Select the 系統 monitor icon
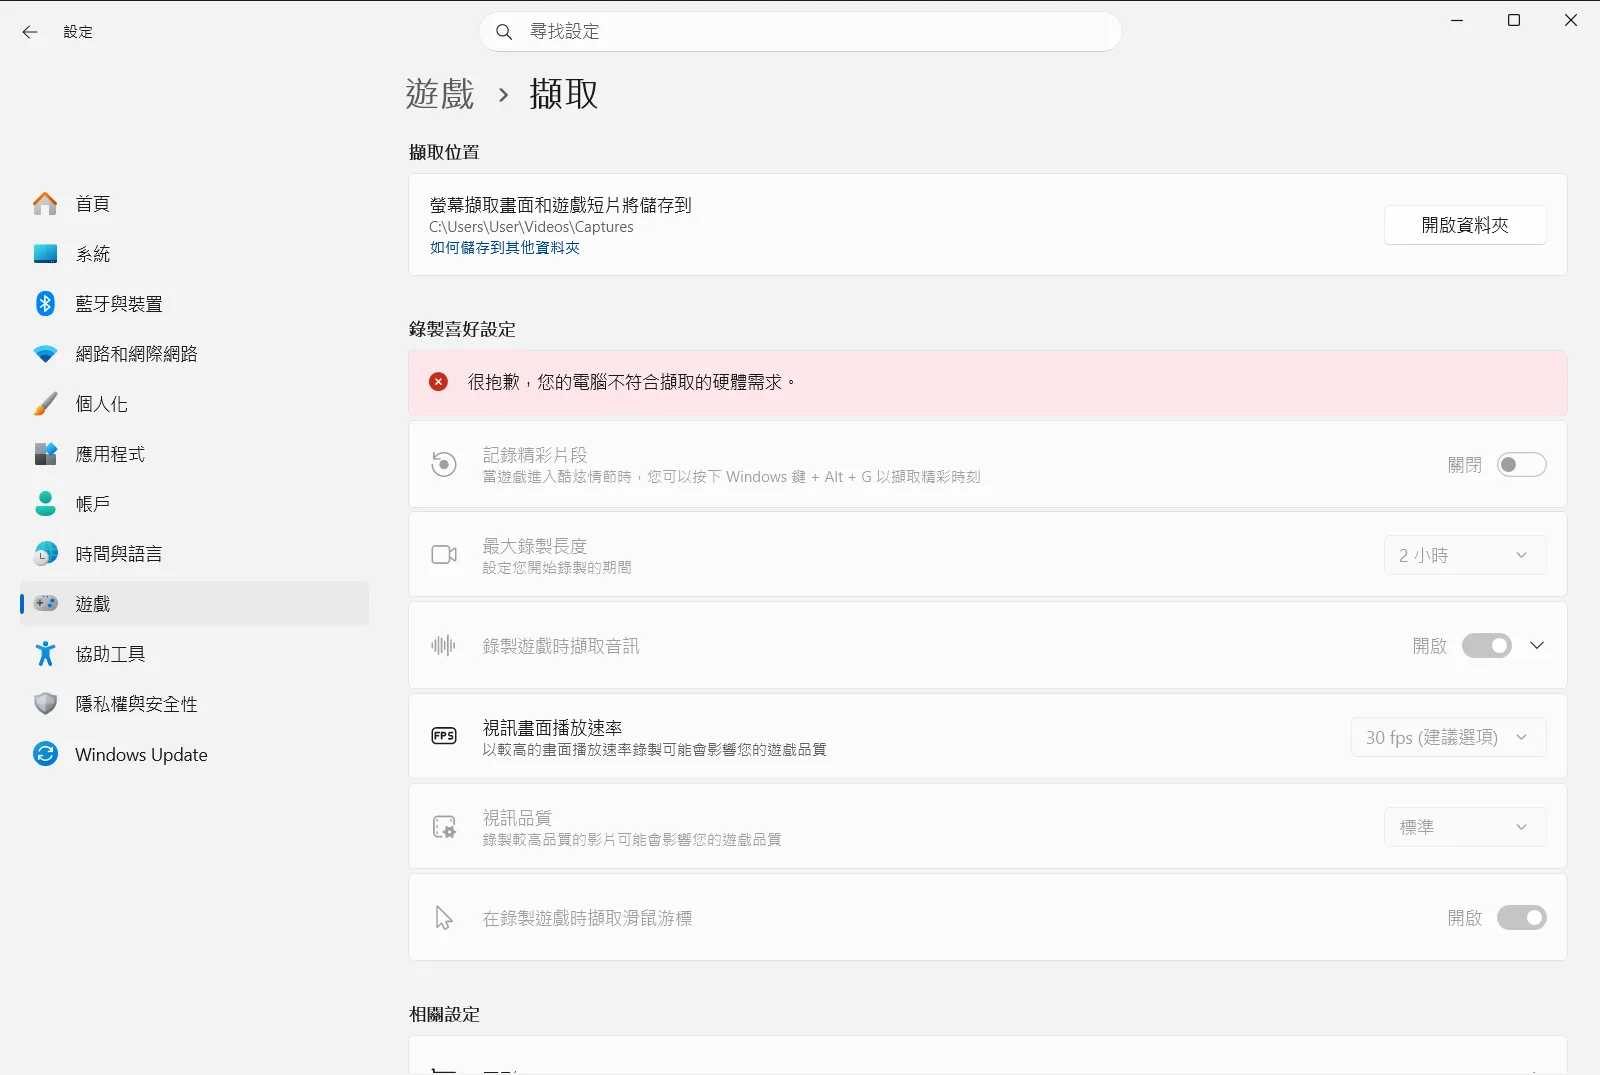 coord(45,254)
